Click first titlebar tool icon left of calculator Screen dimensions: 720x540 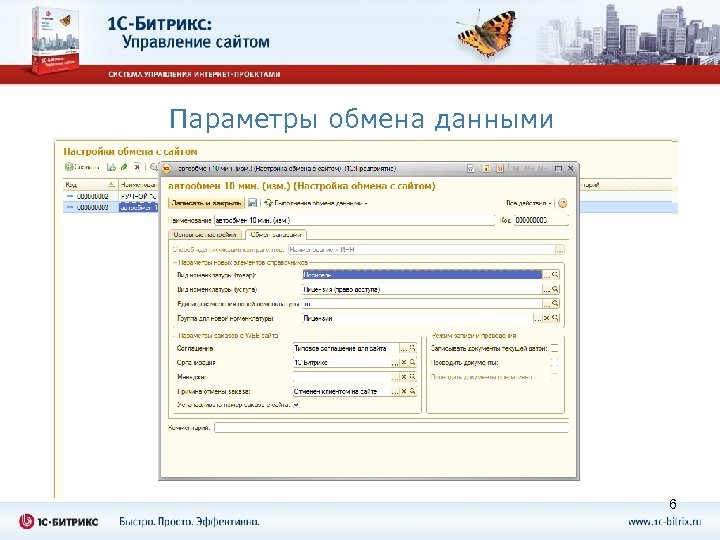tap(470, 169)
